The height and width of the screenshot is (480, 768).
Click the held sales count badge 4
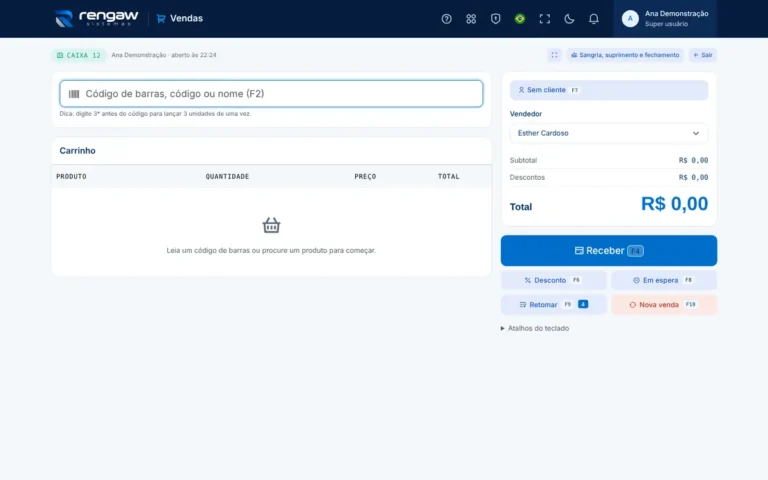coord(583,304)
